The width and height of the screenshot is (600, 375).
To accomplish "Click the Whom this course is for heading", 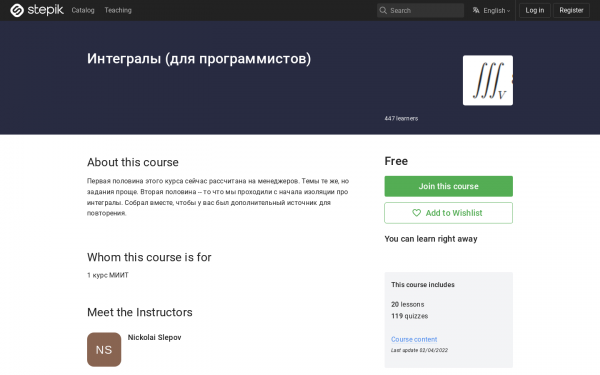I will click(x=149, y=257).
